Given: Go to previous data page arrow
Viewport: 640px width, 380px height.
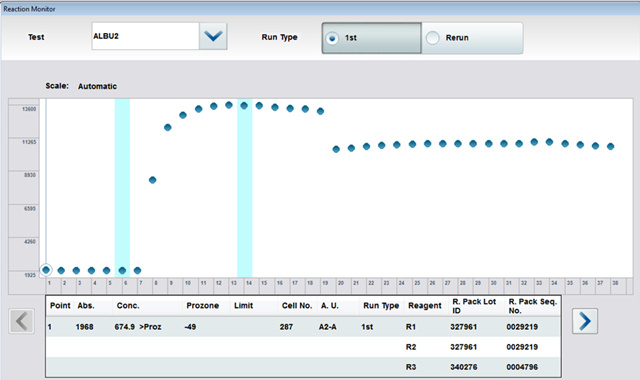Looking at the screenshot, I should (21, 321).
